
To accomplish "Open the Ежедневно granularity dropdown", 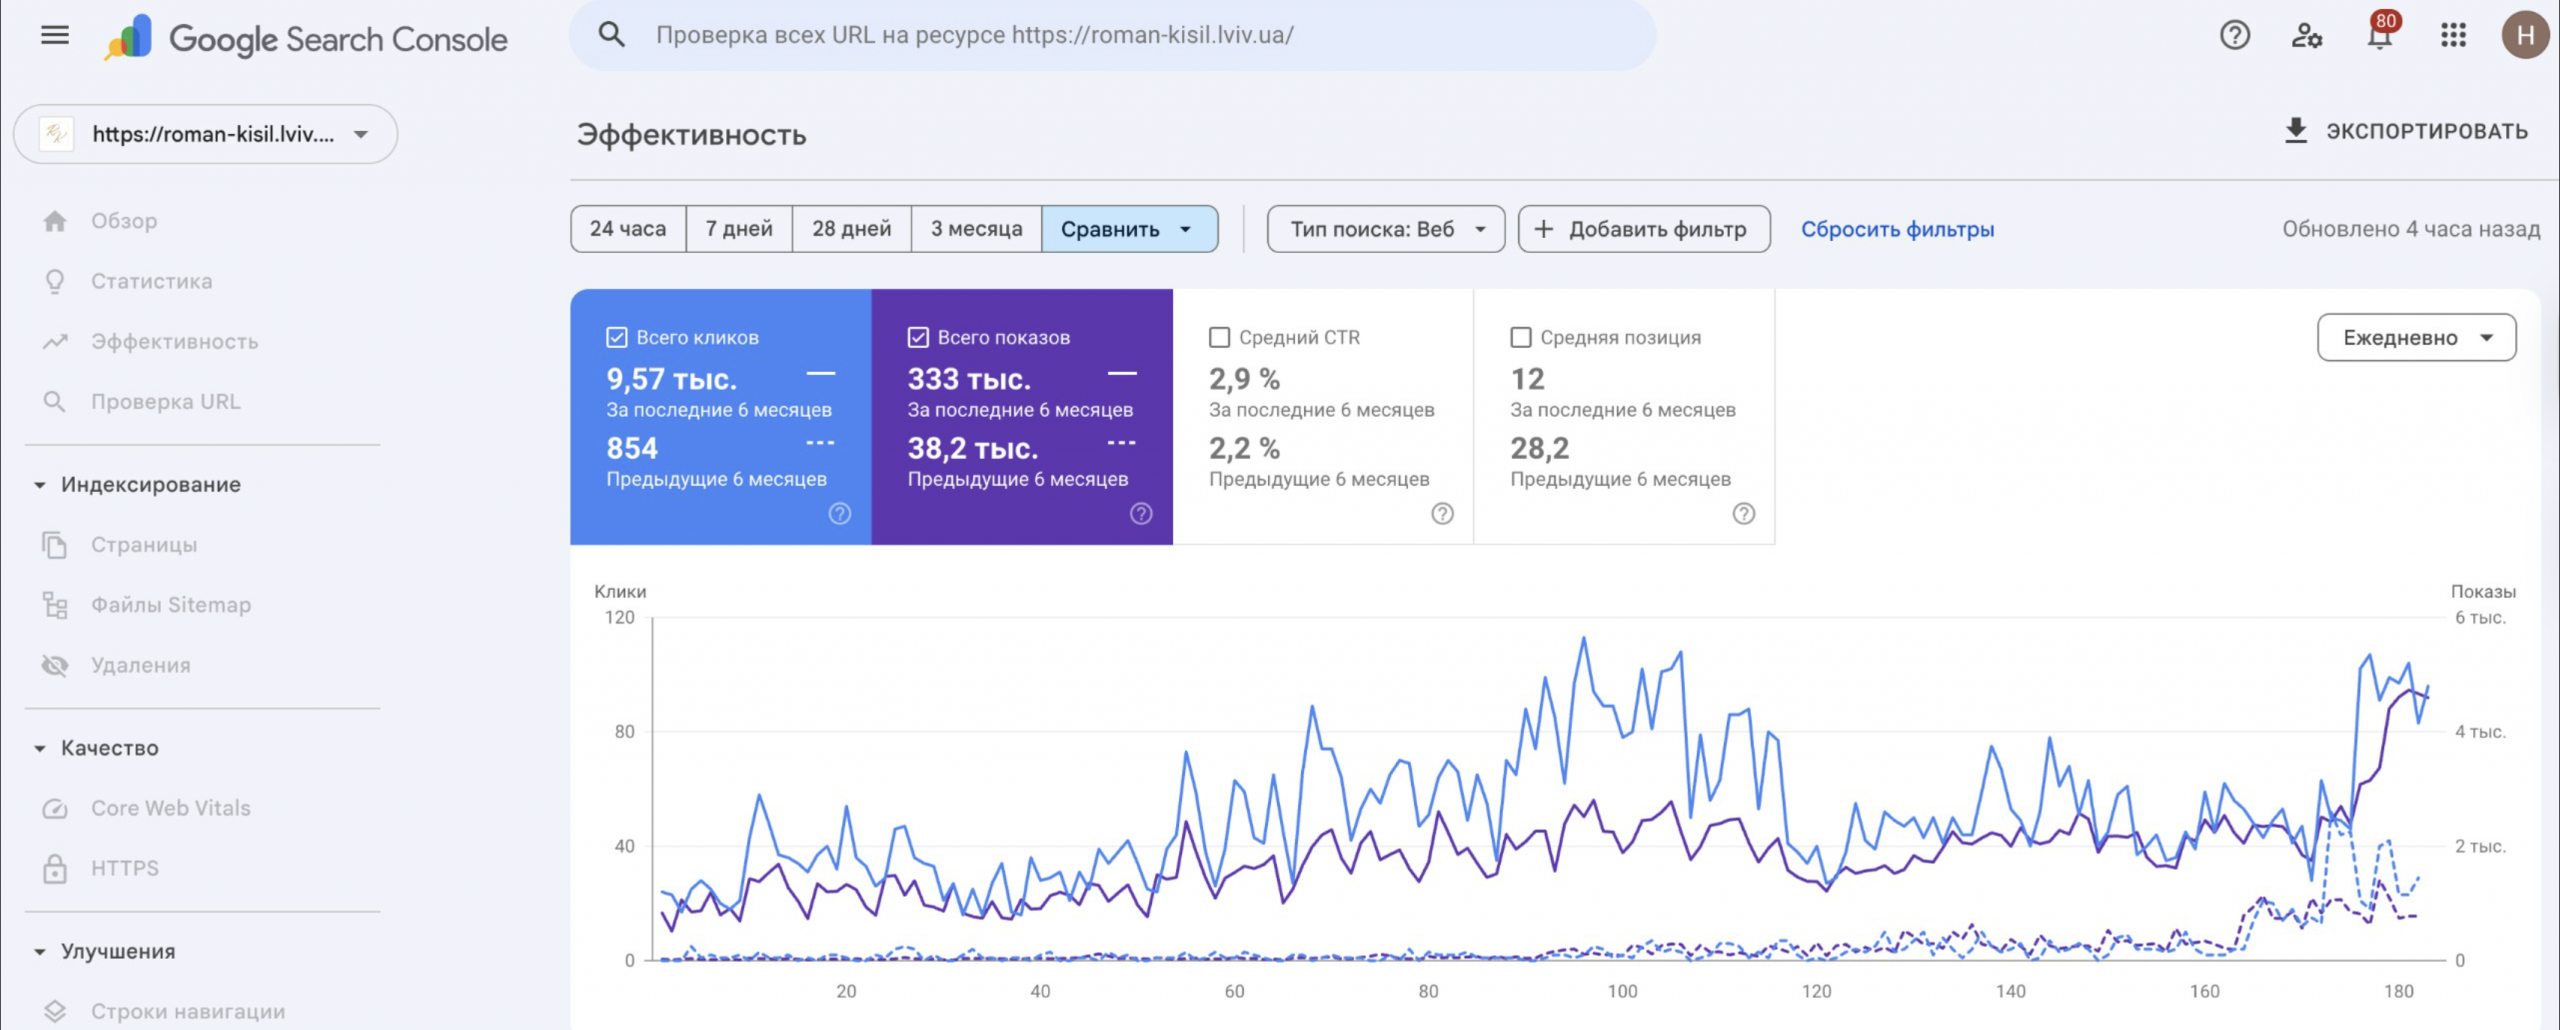I will coord(2416,338).
